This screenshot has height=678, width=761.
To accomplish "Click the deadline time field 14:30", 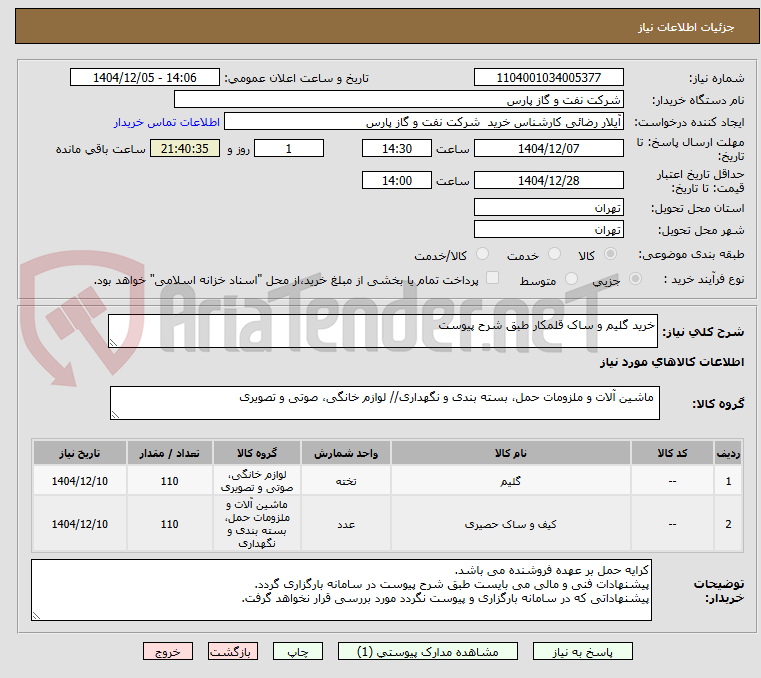I will pyautogui.click(x=397, y=148).
